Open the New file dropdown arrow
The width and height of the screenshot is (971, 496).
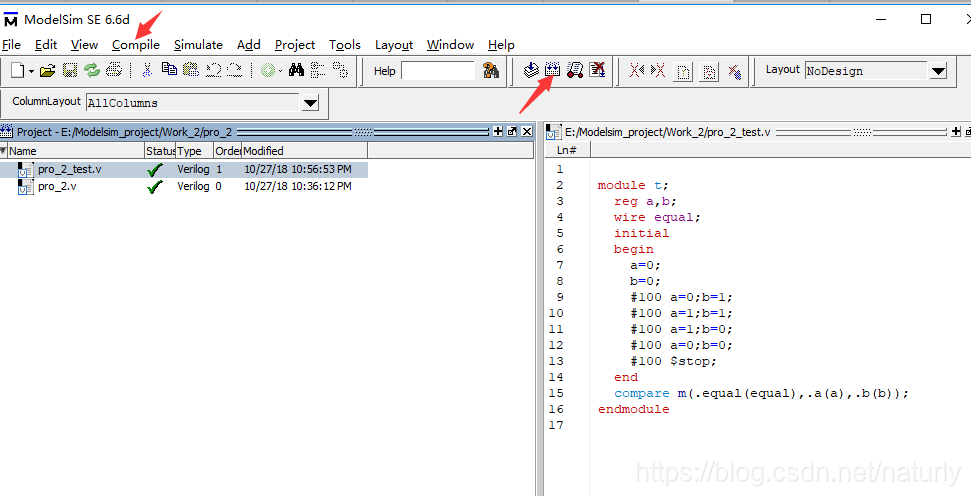click(x=31, y=71)
